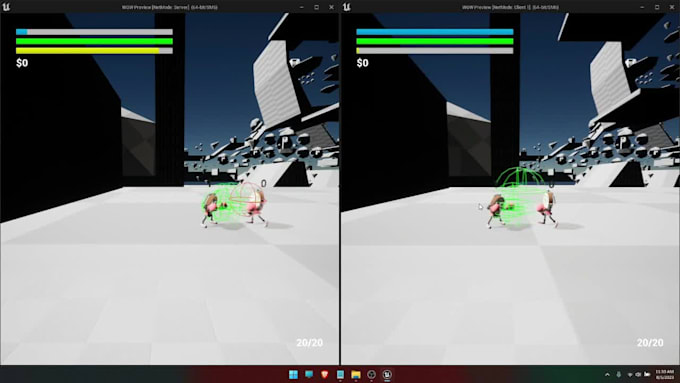
Task: Maximize the Server preview window
Action: [x=317, y=7]
